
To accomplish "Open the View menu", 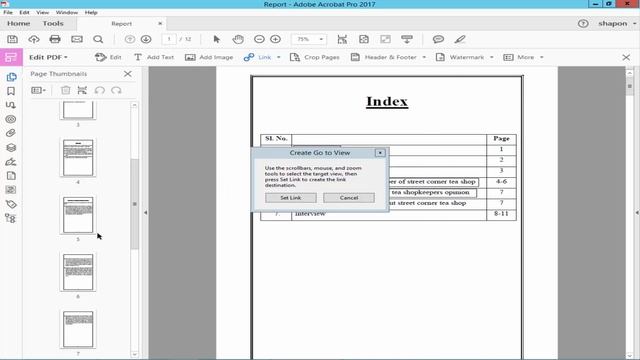I will pos(42,12).
